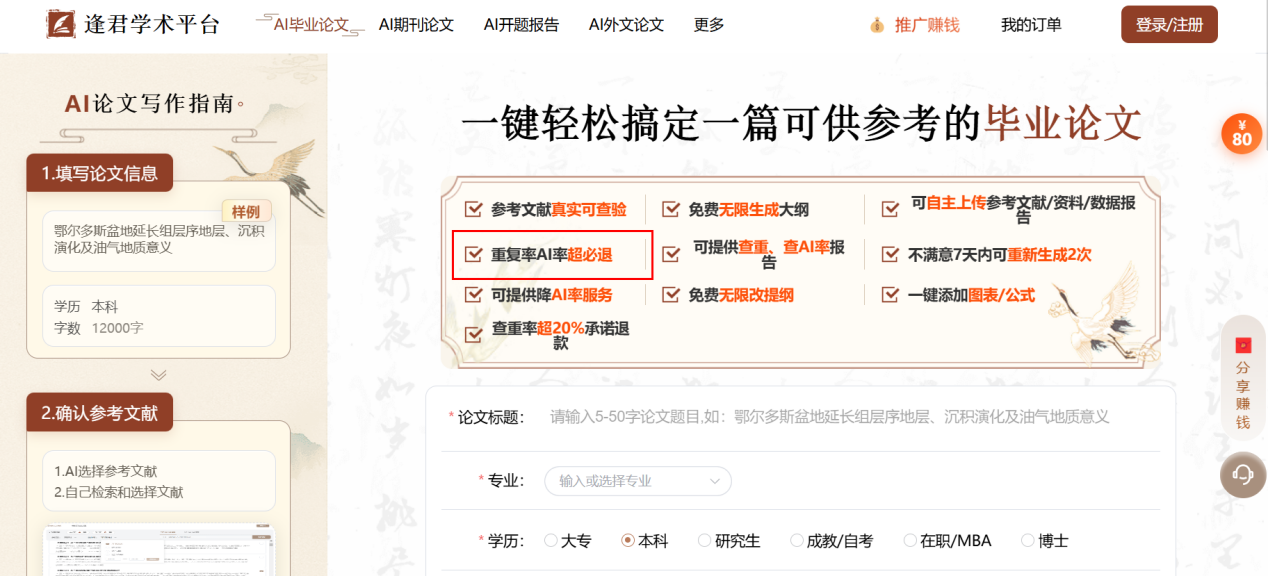Screen dimensions: 1268x576
Task: Open the 推广赚钱 link
Action: [x=927, y=25]
